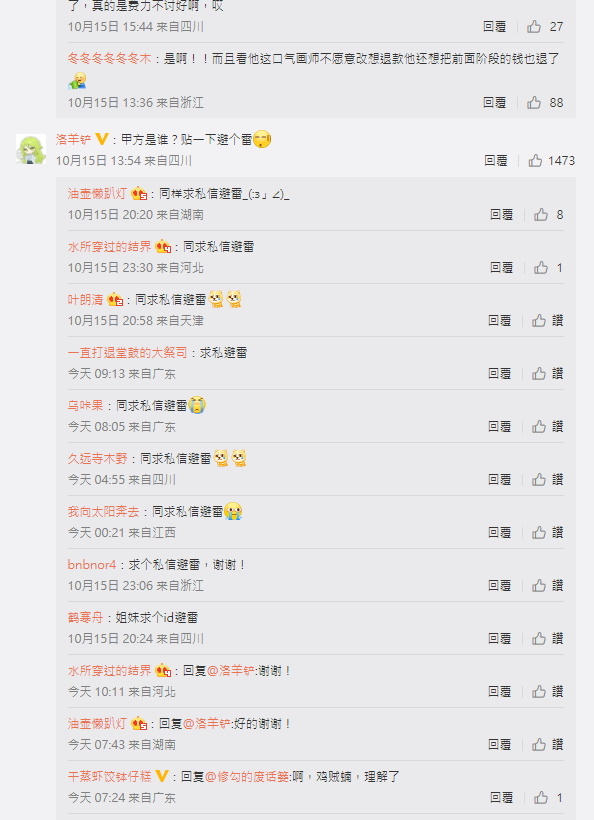This screenshot has width=594, height=820.
Task: Like 油壶懒趴灯's comment from 20:20
Action: (x=541, y=214)
